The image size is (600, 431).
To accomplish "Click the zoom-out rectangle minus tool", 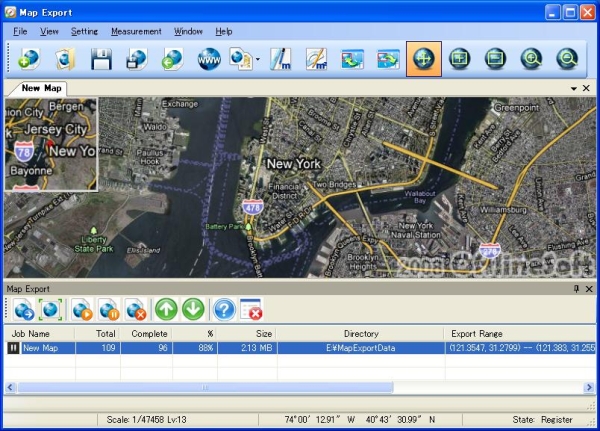I will (496, 59).
